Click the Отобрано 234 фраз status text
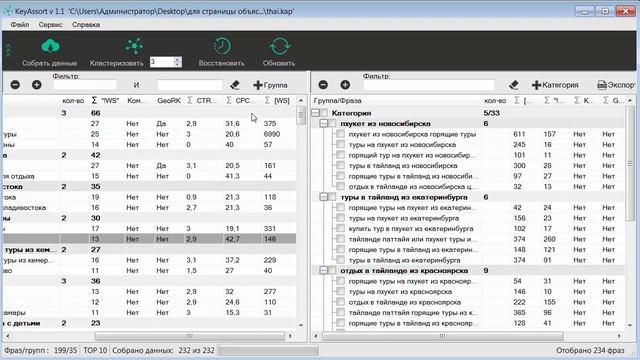The image size is (640, 360). 590,350
